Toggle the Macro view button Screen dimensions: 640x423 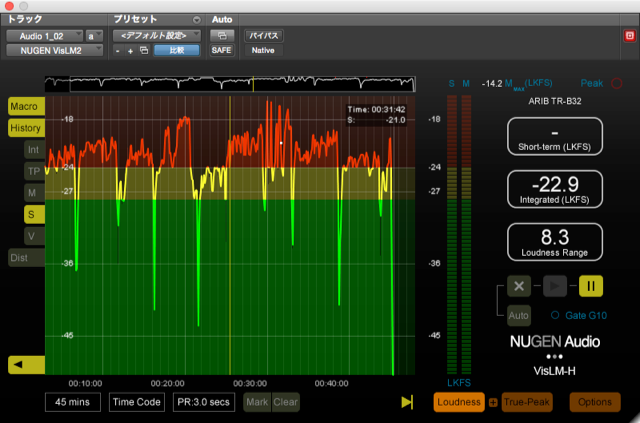[27, 107]
